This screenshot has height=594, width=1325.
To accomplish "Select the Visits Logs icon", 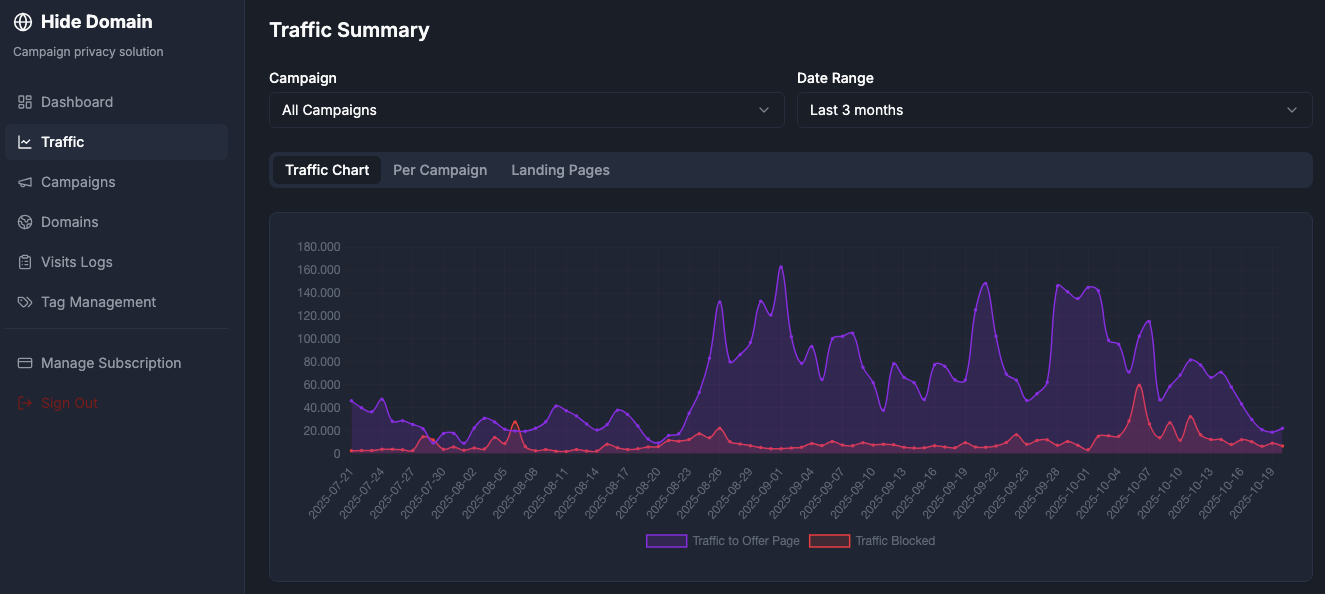I will coord(23,262).
